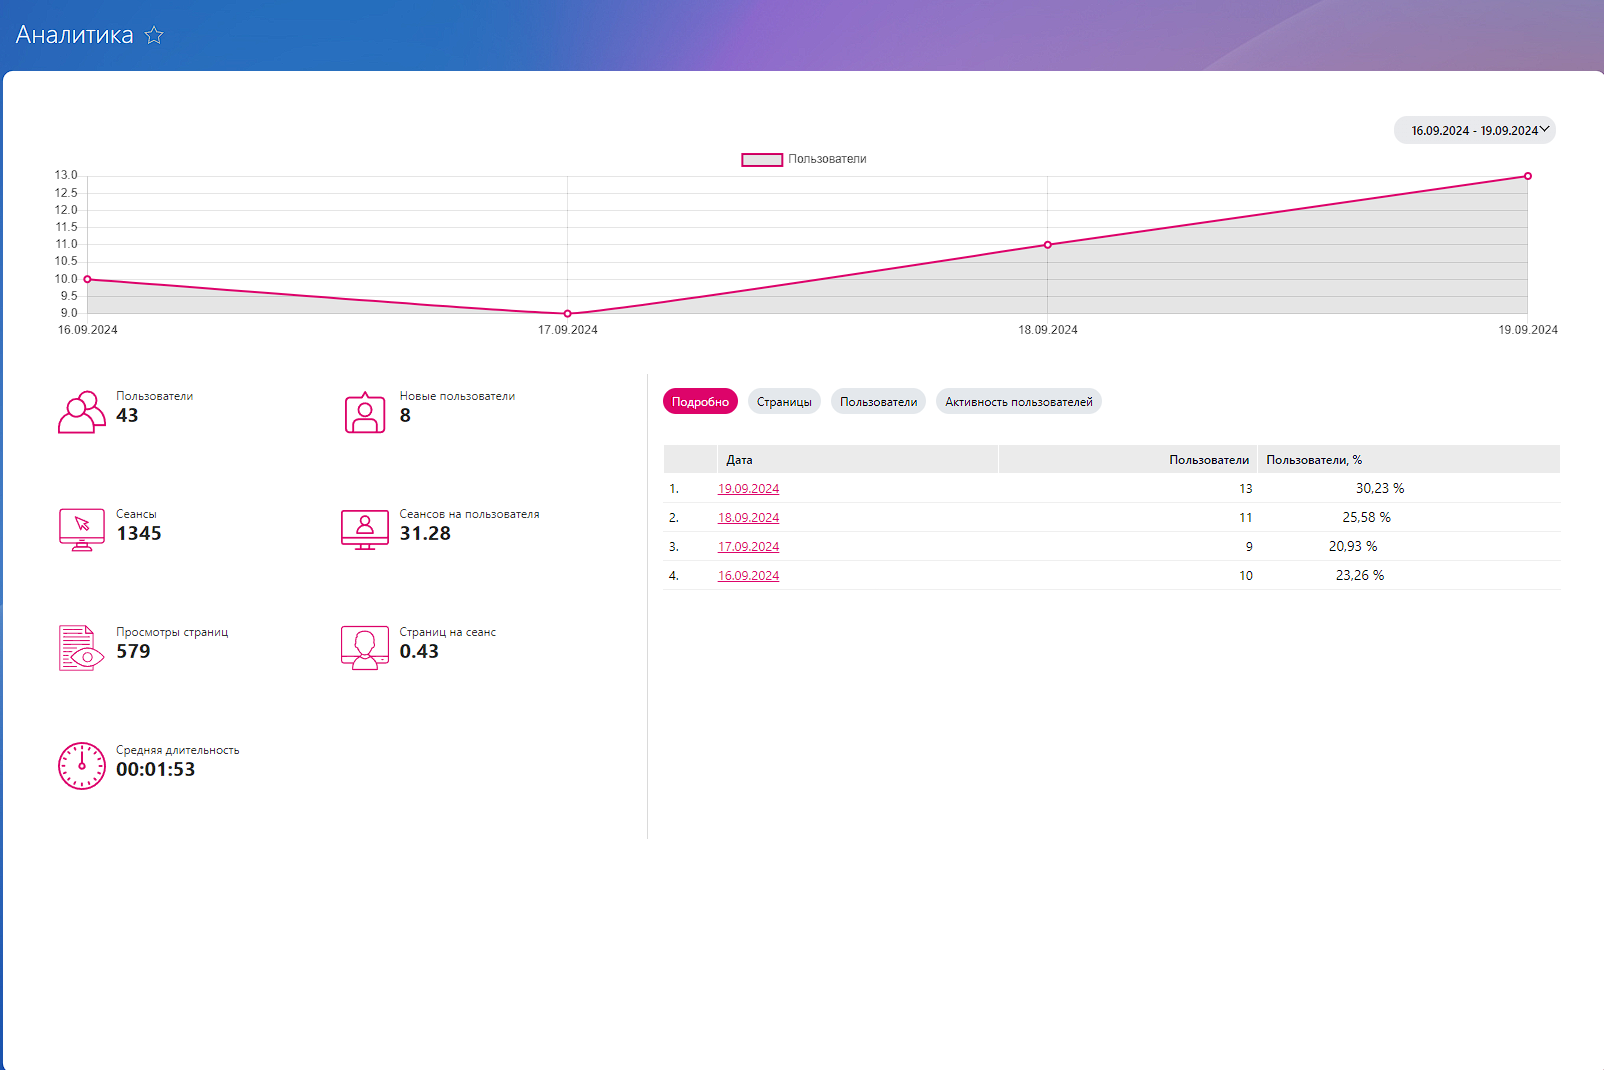Open the 19.09.2024 date link
The height and width of the screenshot is (1070, 1604).
(x=748, y=489)
